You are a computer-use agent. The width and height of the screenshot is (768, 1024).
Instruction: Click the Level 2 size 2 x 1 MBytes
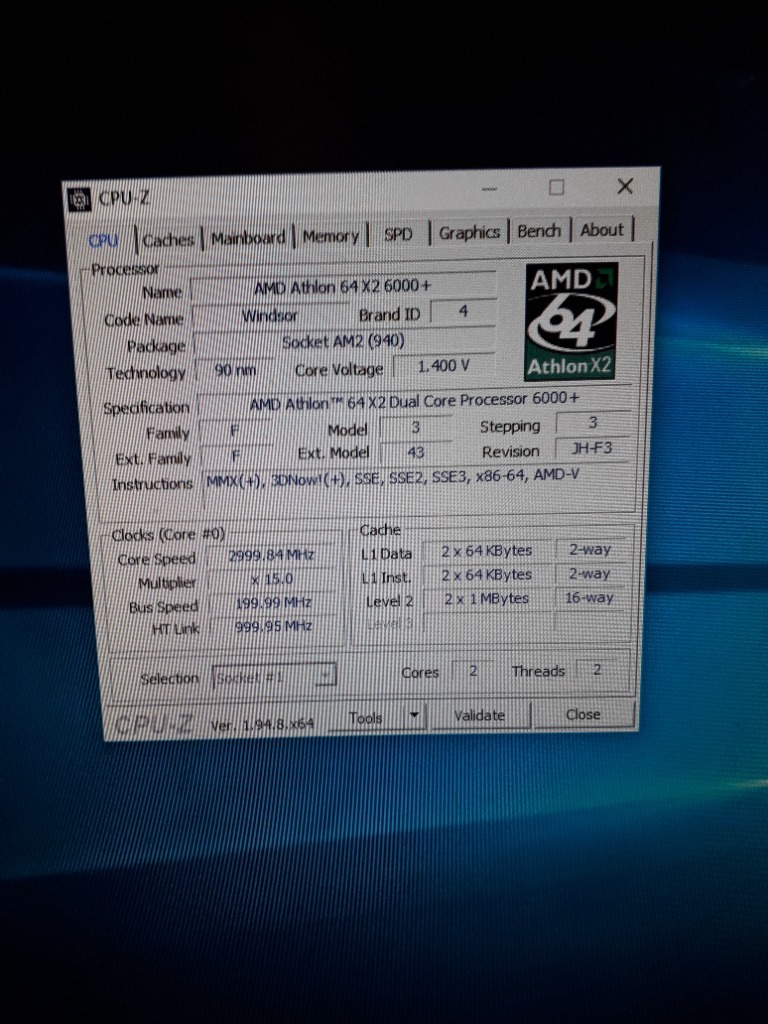tap(487, 599)
